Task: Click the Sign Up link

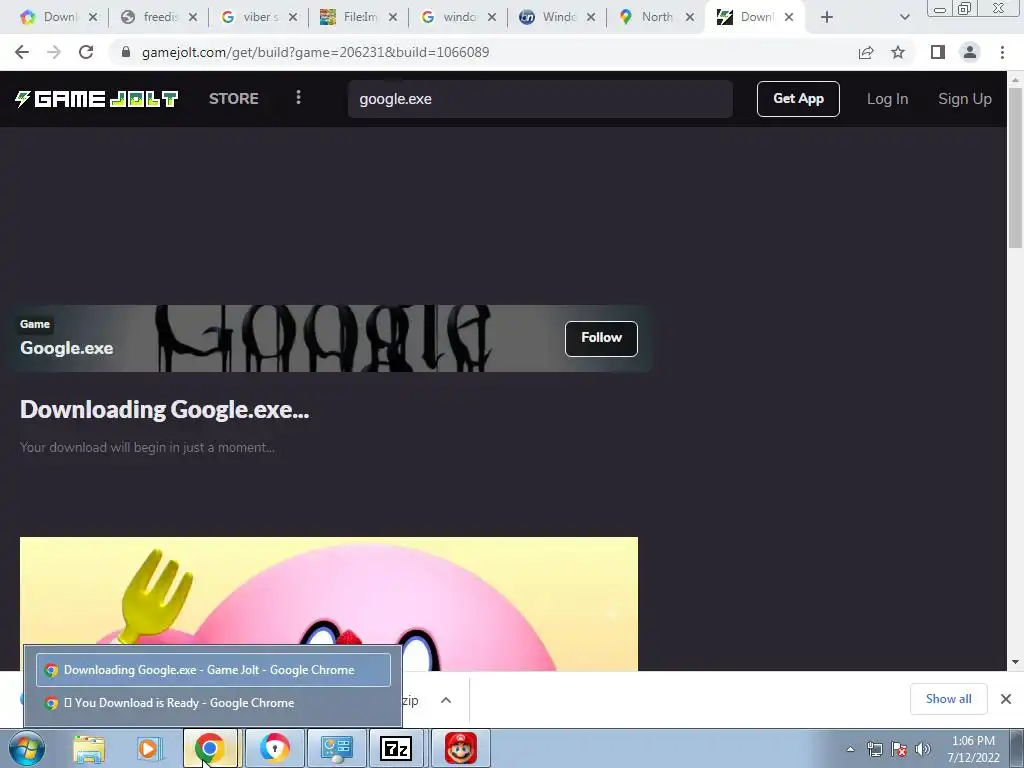Action: coord(965,99)
